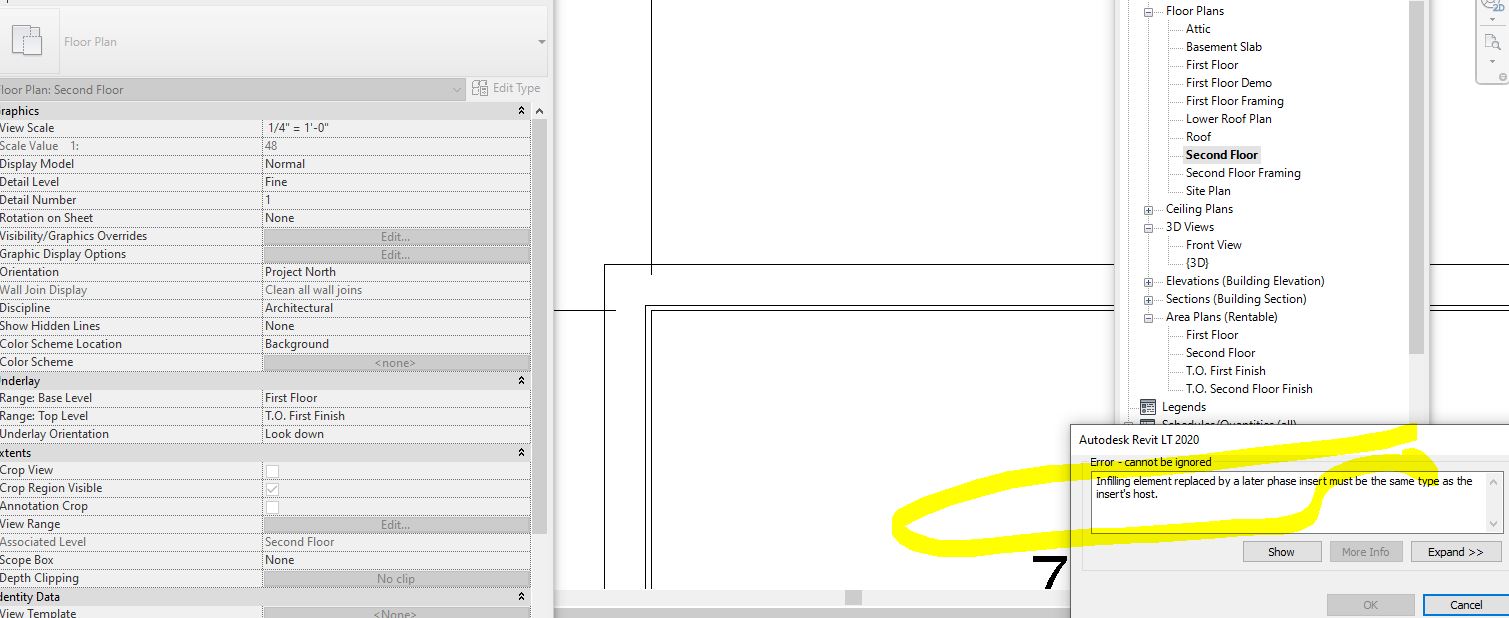Screen dimensions: 1509x618
Task: Expand the Ceiling Plans tree node
Action: pos(1148,209)
